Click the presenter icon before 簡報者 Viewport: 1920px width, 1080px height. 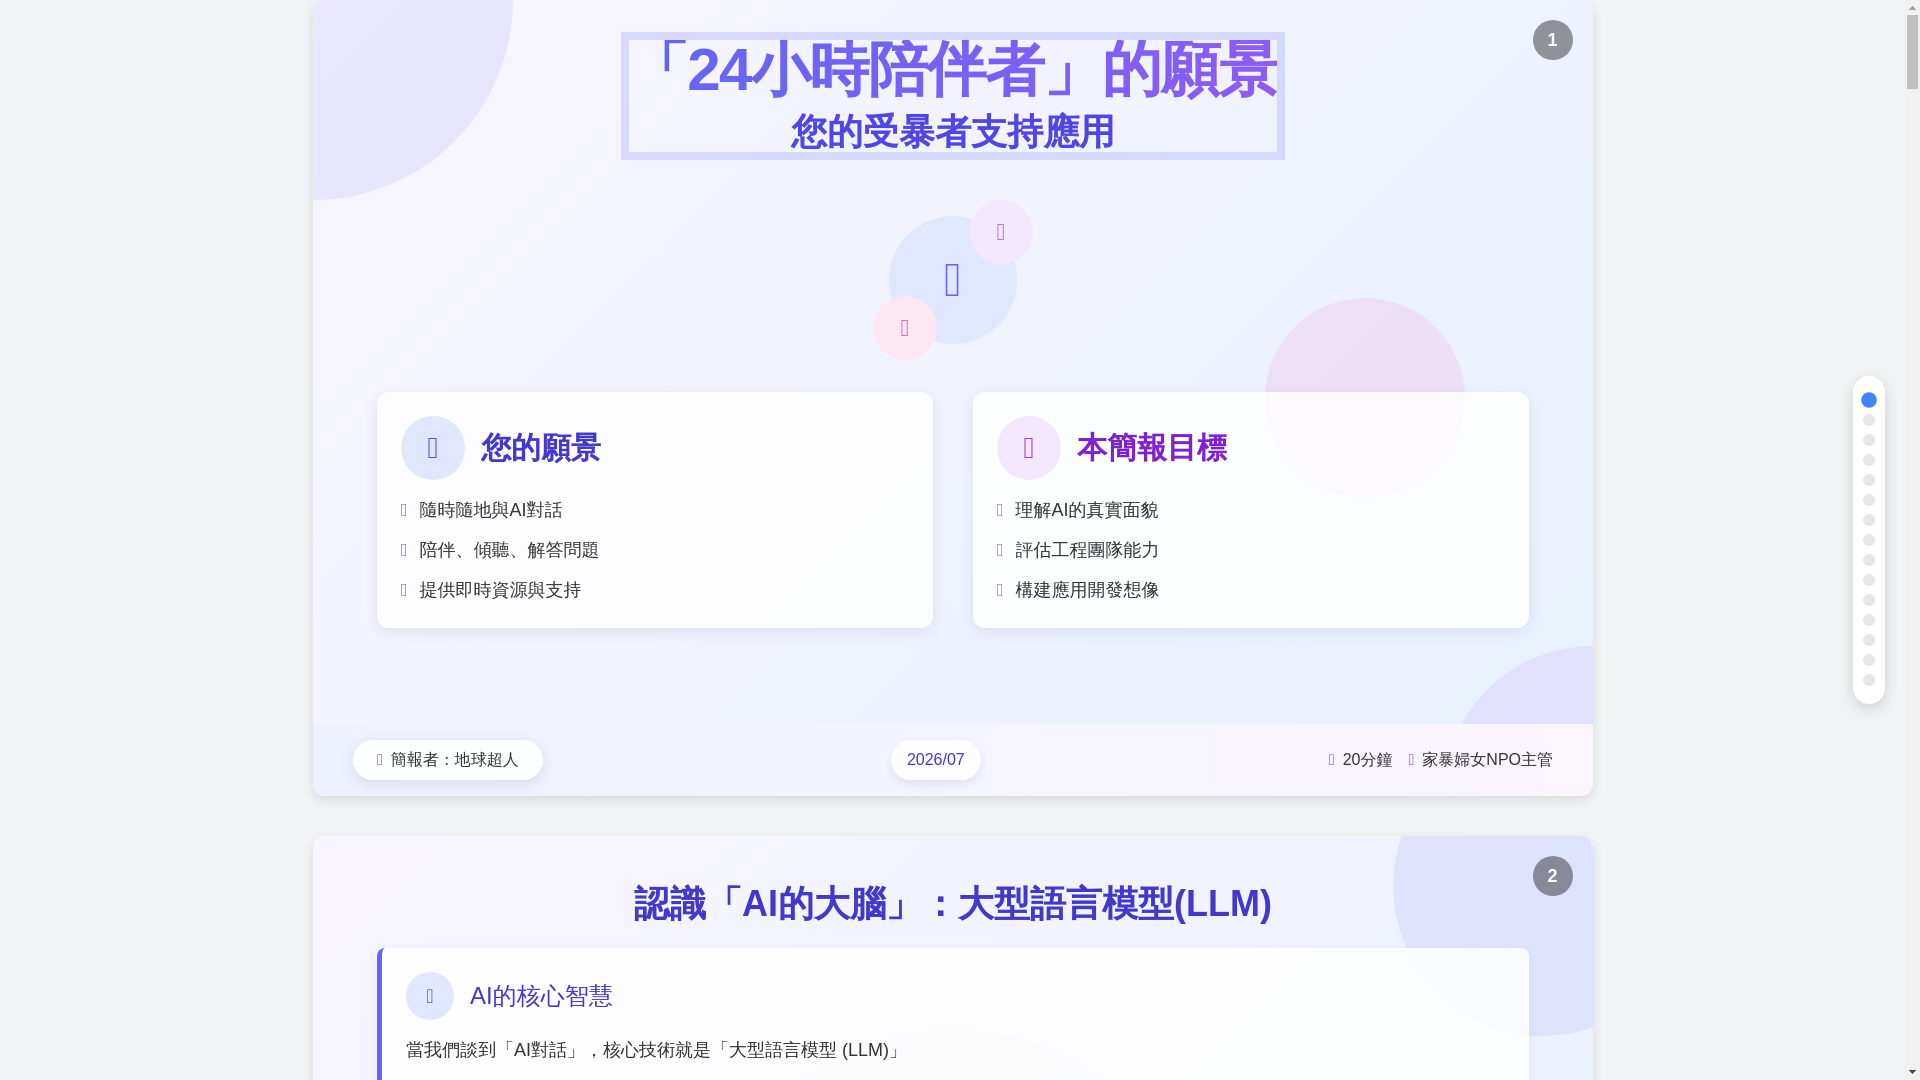click(x=380, y=760)
